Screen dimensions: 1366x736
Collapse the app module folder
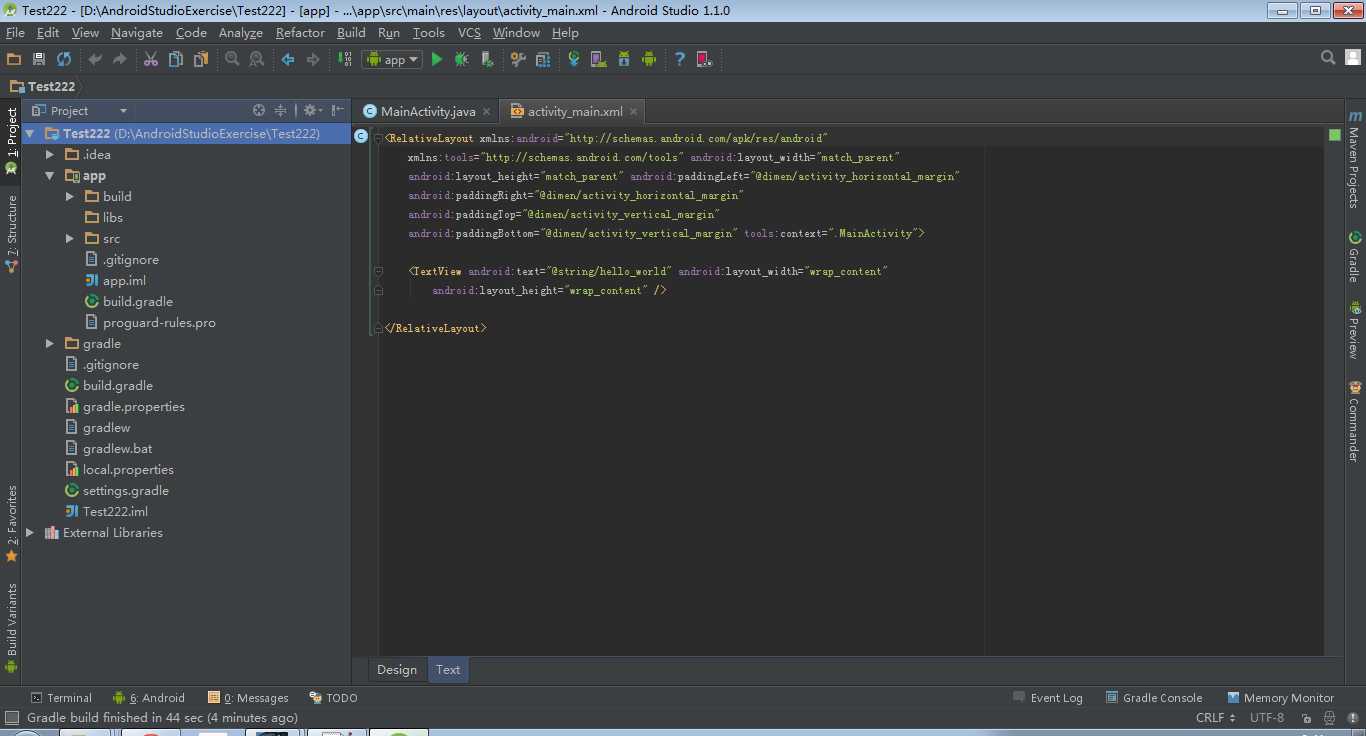[x=50, y=175]
